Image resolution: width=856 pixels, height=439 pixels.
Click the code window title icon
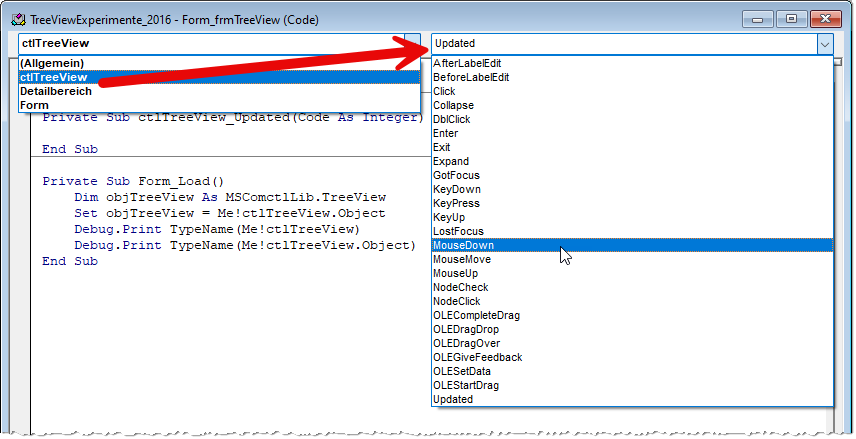point(19,20)
